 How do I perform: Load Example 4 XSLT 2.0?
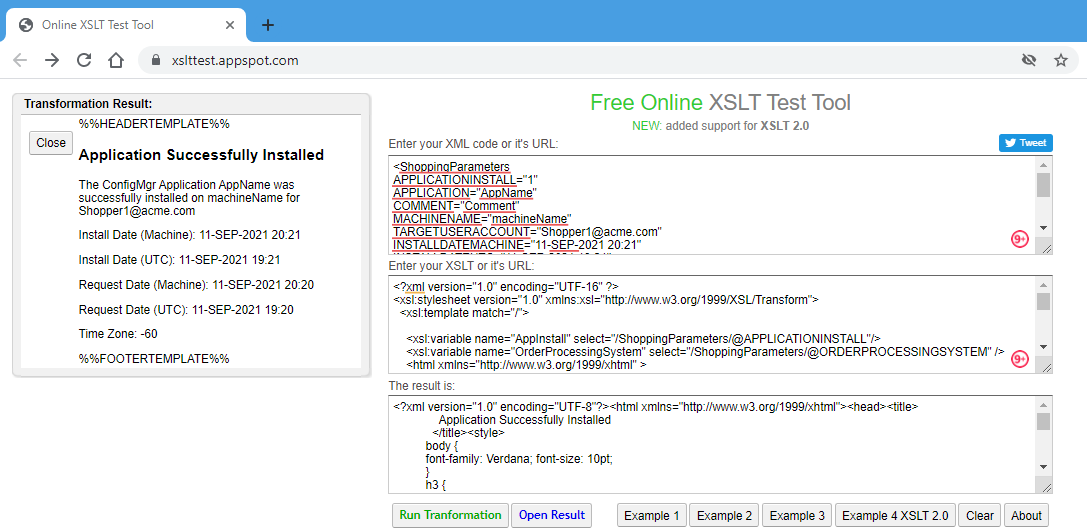895,515
